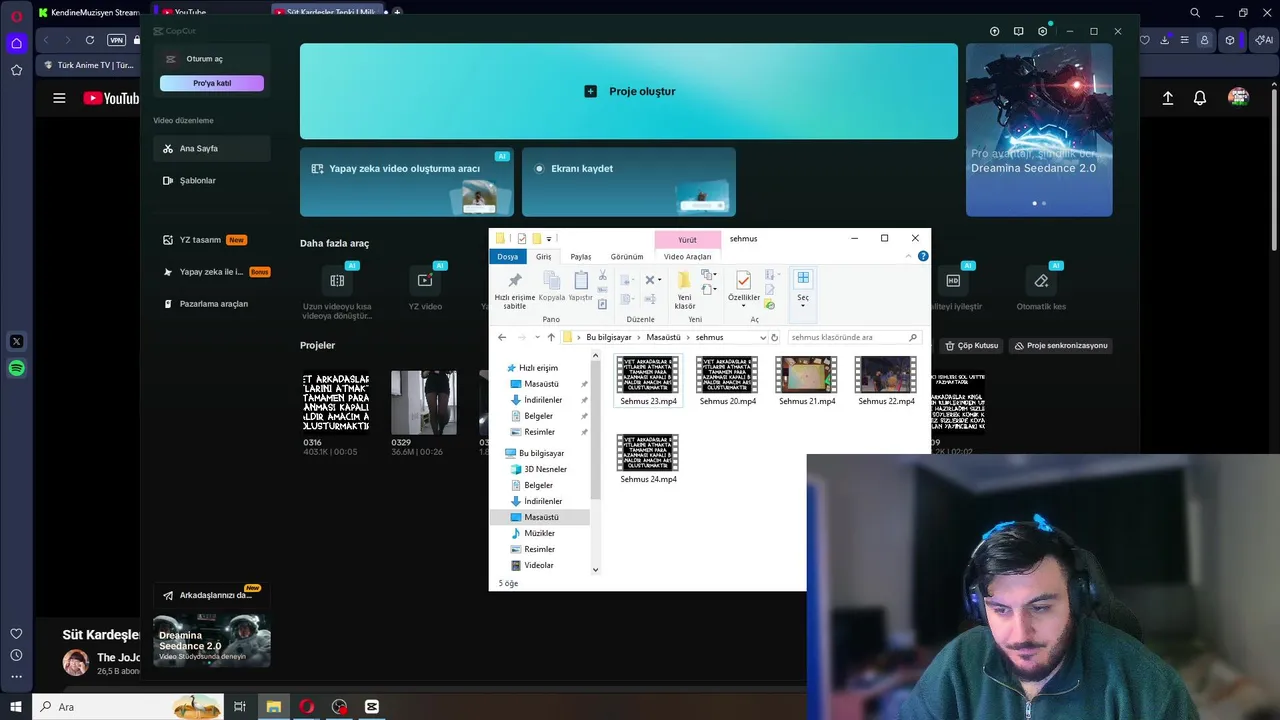Toggle Opera VPN badge in address bar
The image size is (1280, 720).
pyautogui.click(x=116, y=40)
